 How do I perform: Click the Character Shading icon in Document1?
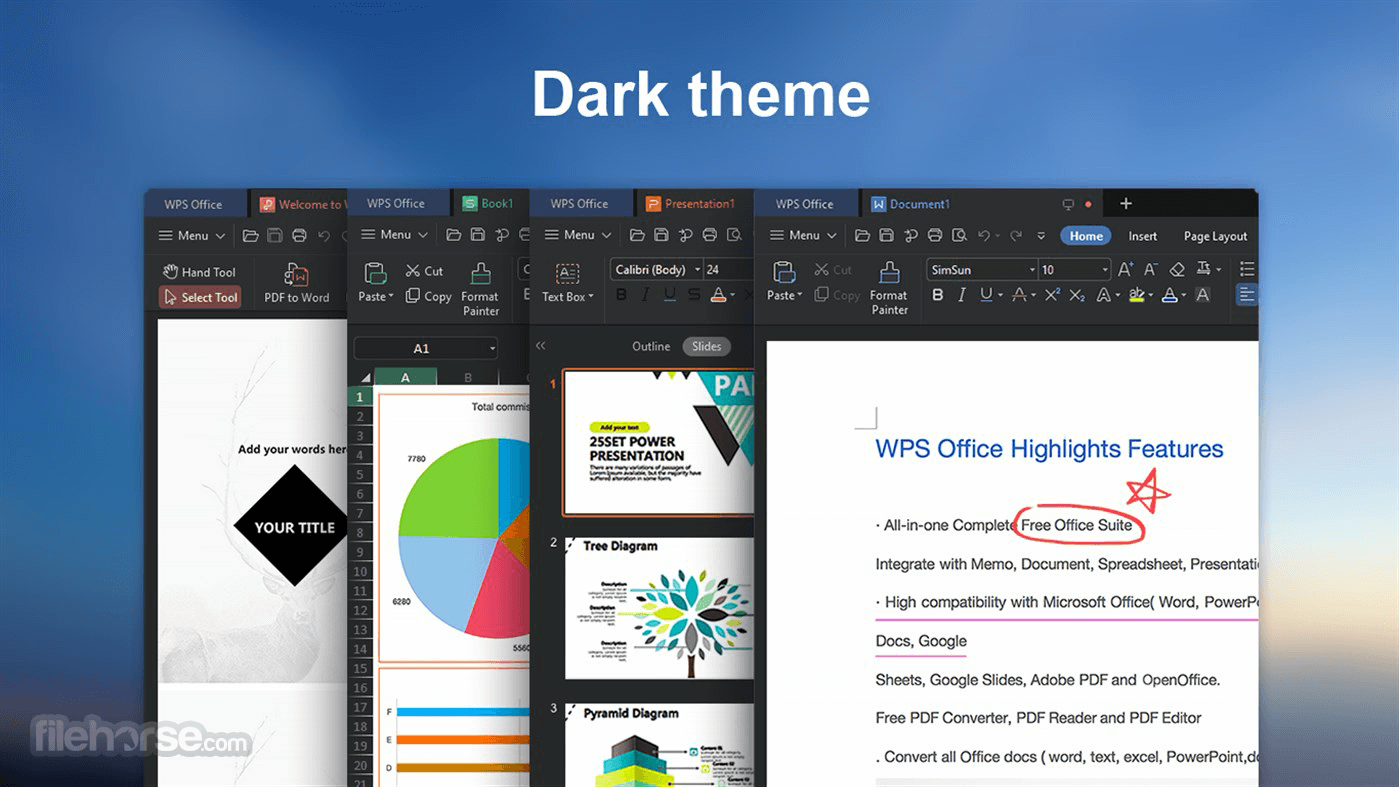(x=1203, y=295)
